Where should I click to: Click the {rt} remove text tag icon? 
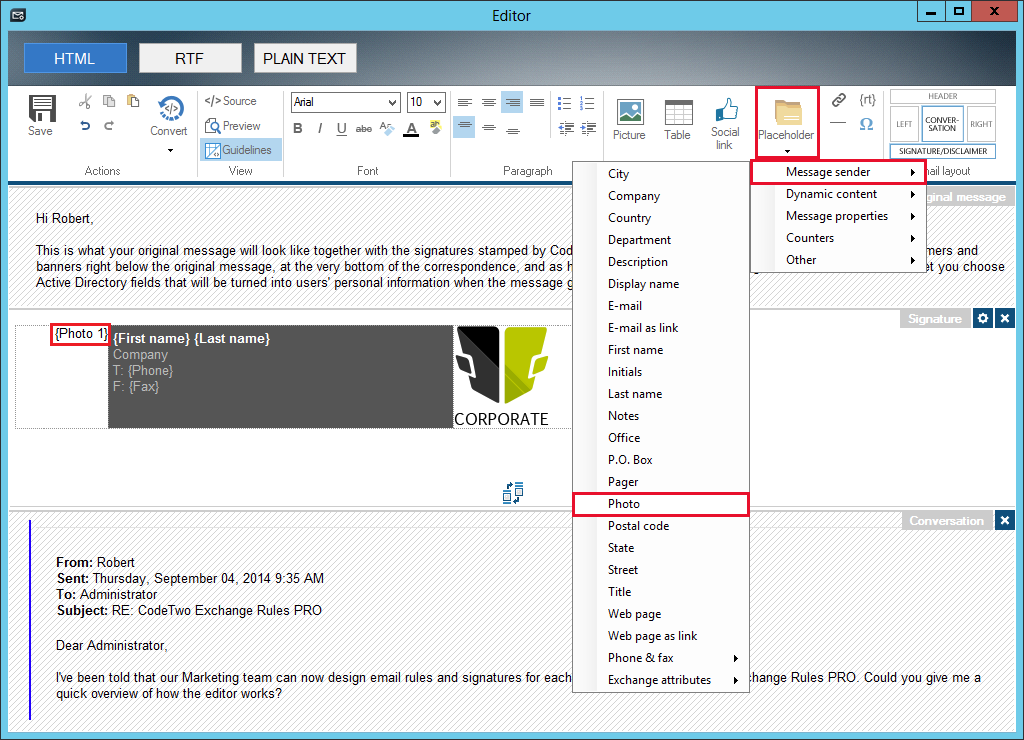(x=867, y=100)
